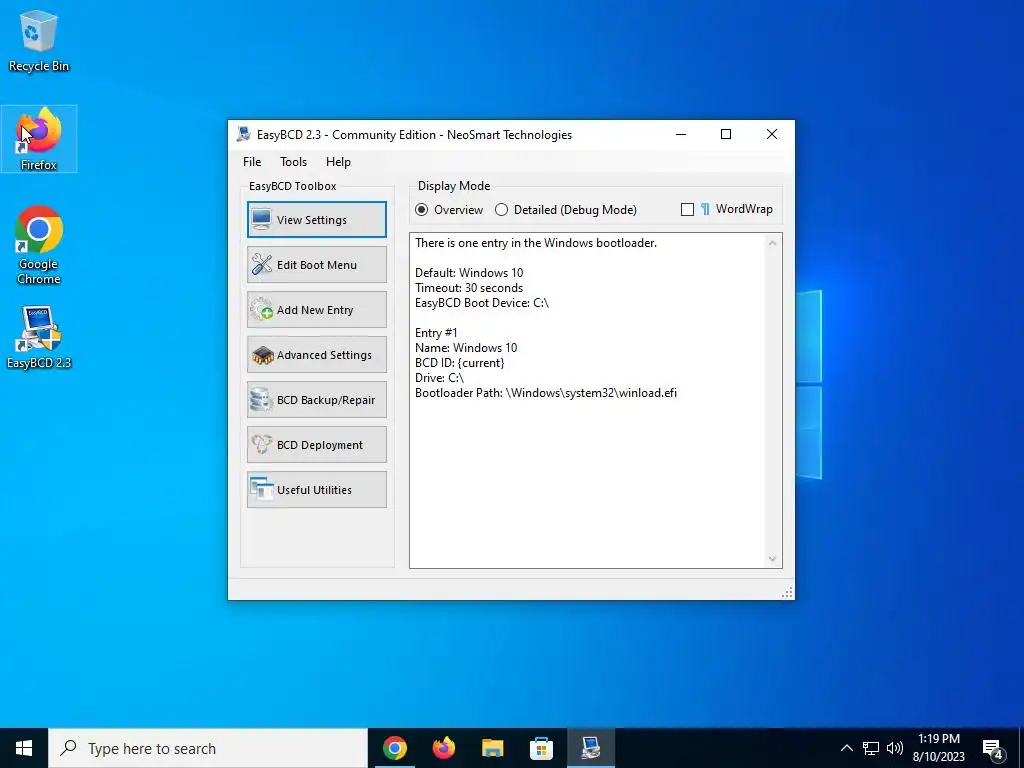This screenshot has height=768, width=1024.
Task: Click the scroll up arrow in text pane
Action: 773,243
